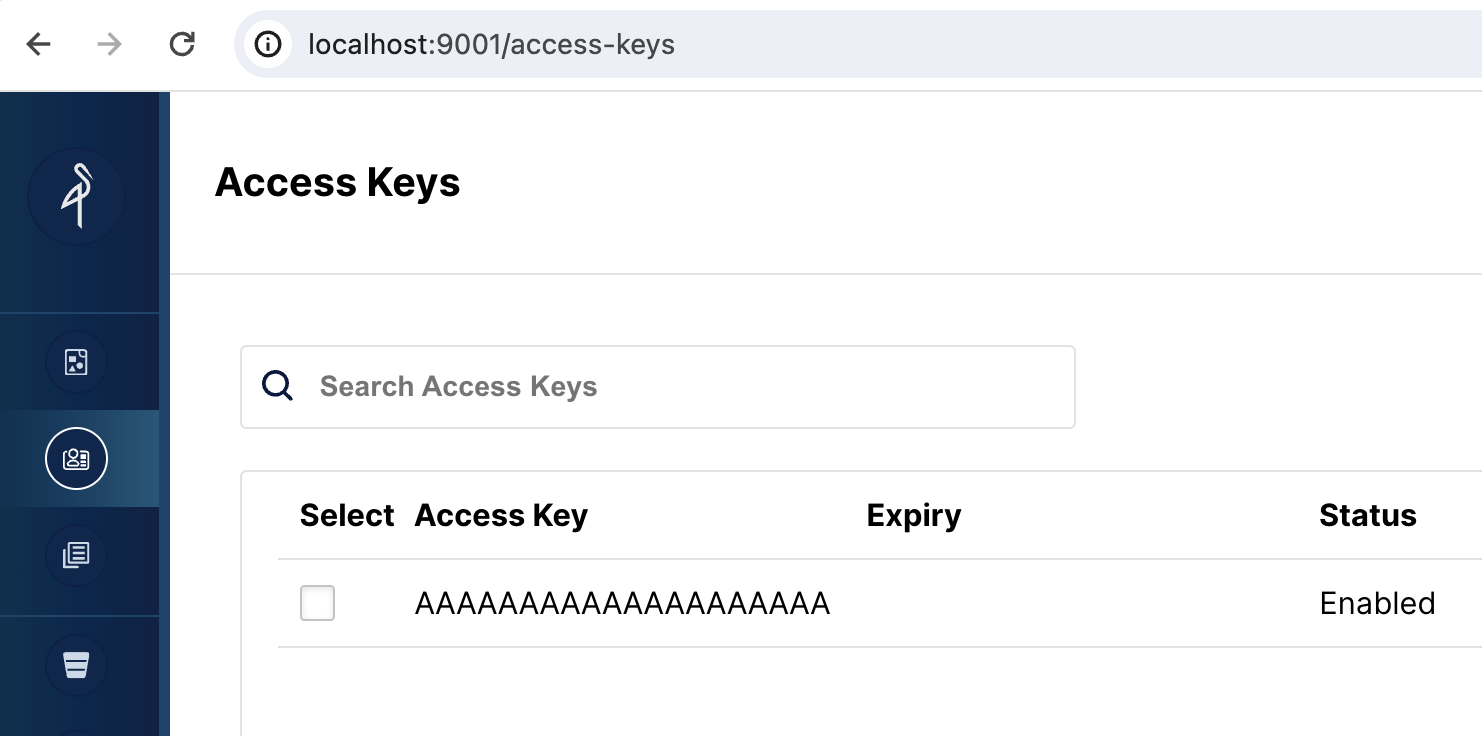1482x736 pixels.
Task: Click the site information icon in the address bar
Action: pyautogui.click(x=268, y=45)
